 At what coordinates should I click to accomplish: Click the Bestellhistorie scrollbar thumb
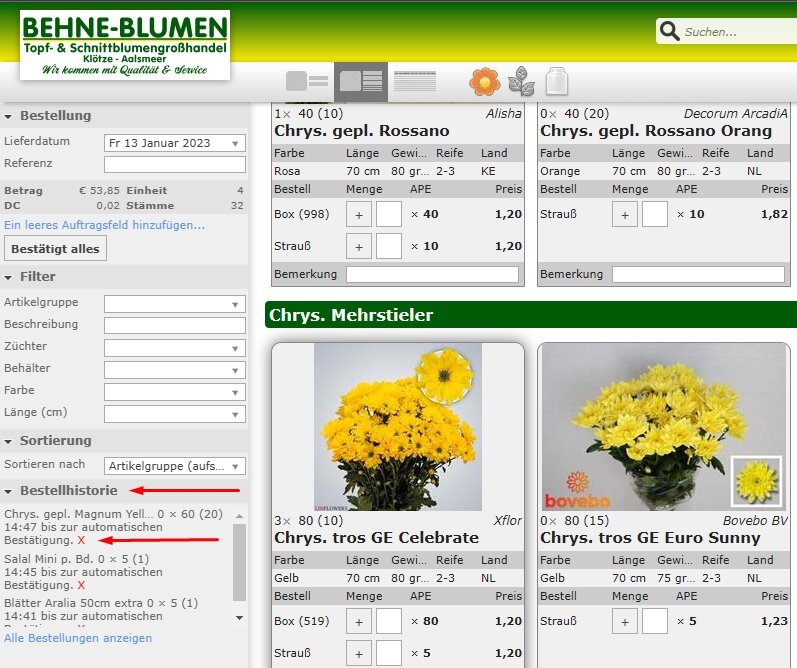pyautogui.click(x=239, y=562)
